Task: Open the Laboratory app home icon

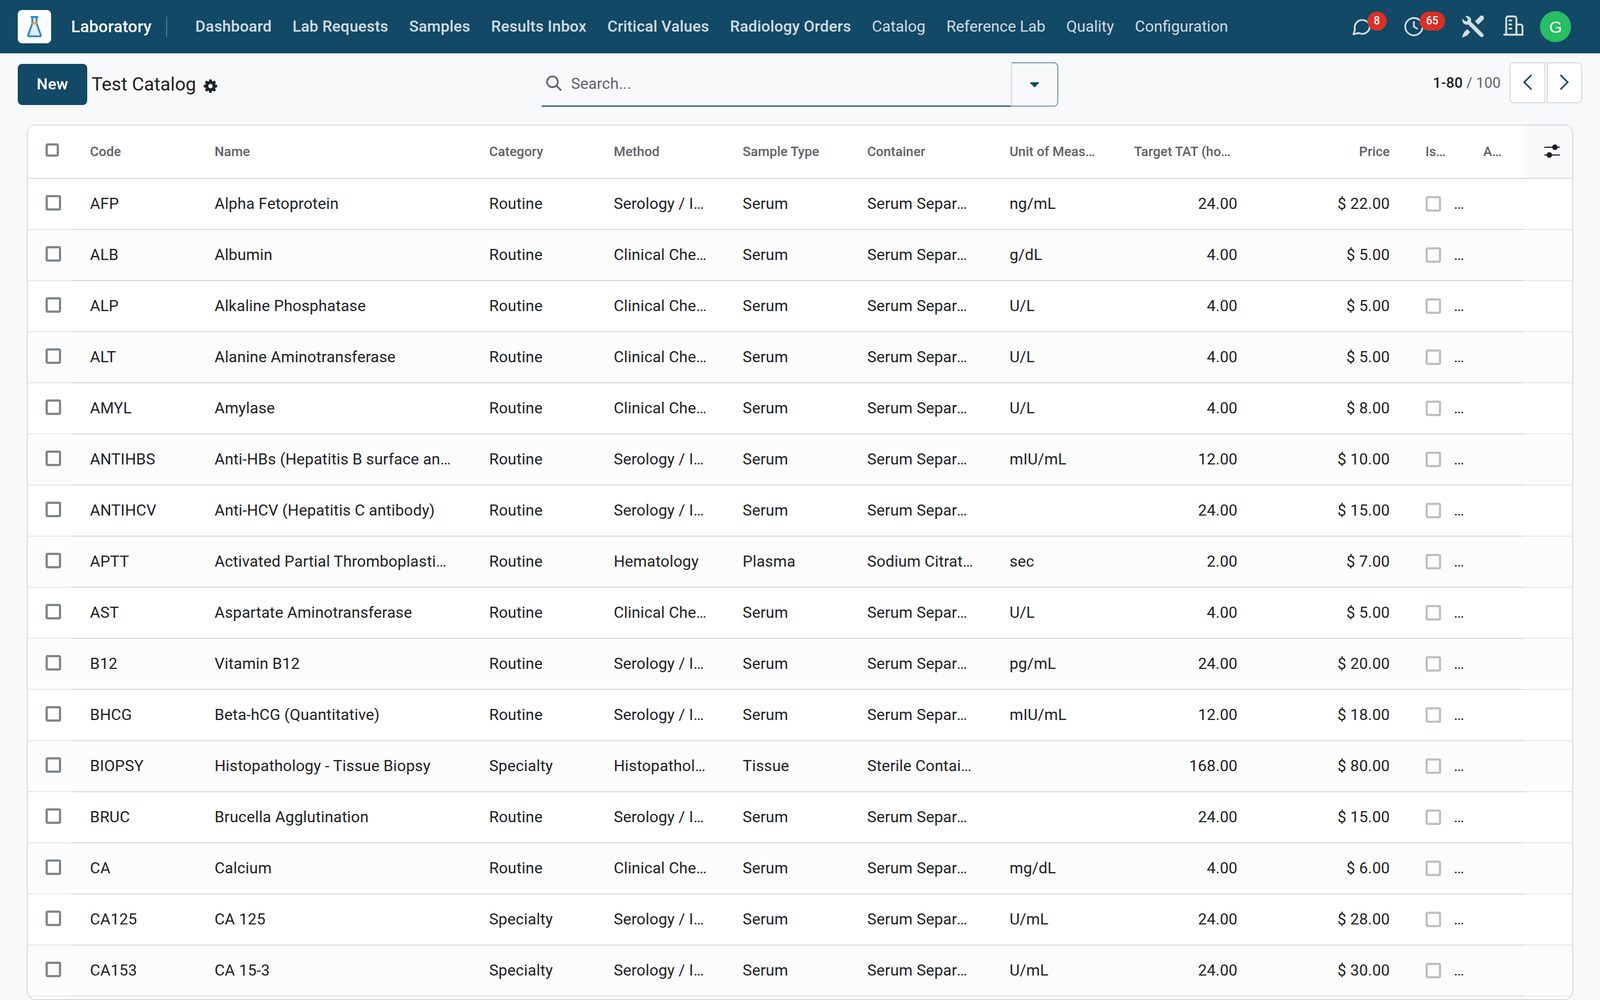Action: point(34,27)
